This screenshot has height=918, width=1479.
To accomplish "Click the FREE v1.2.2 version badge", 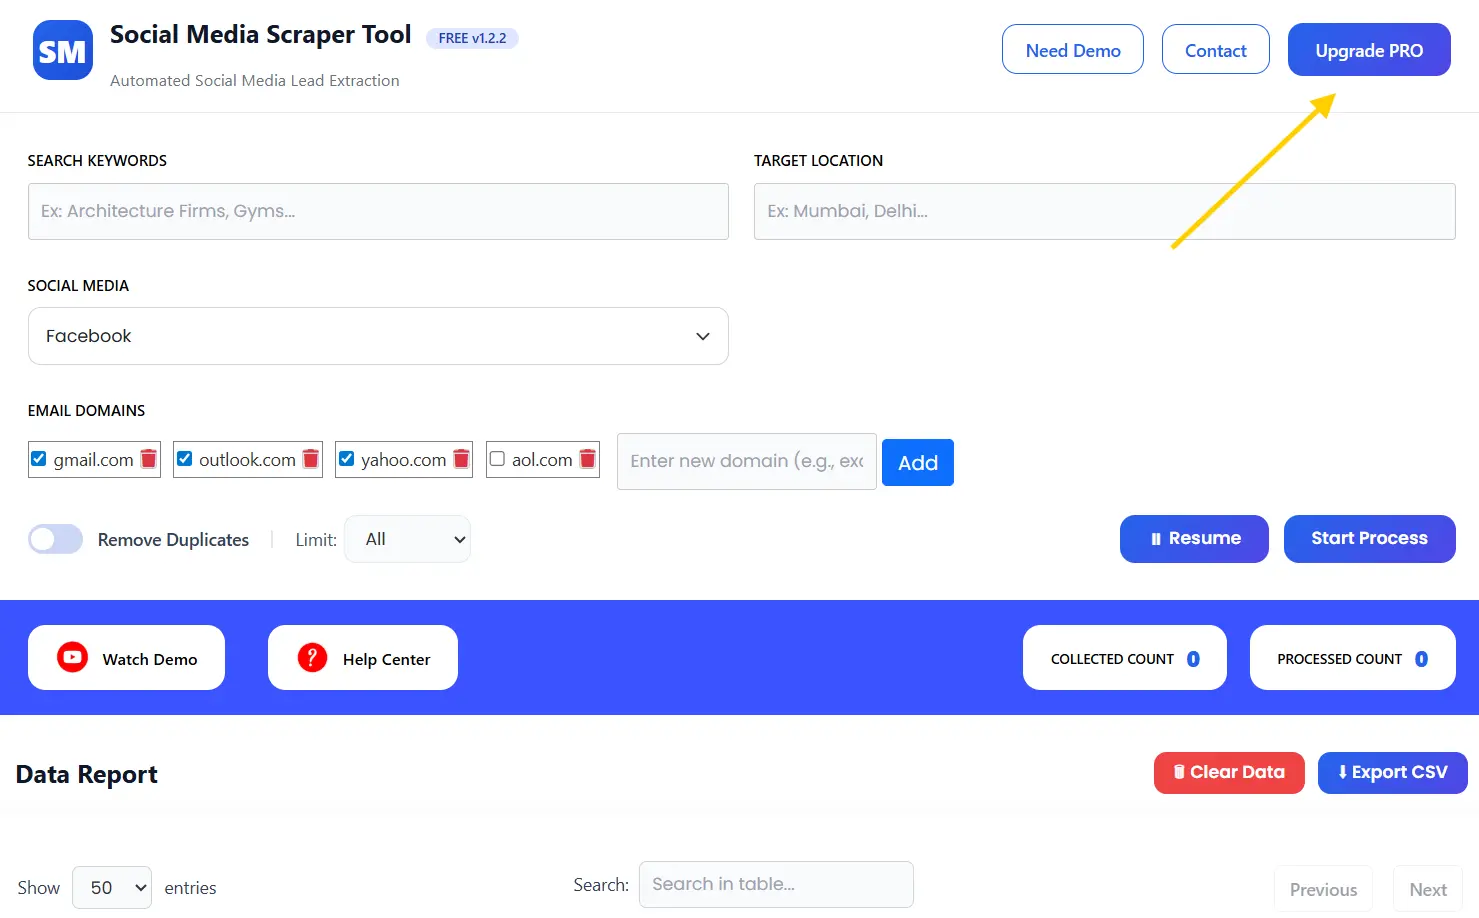I will (x=472, y=38).
